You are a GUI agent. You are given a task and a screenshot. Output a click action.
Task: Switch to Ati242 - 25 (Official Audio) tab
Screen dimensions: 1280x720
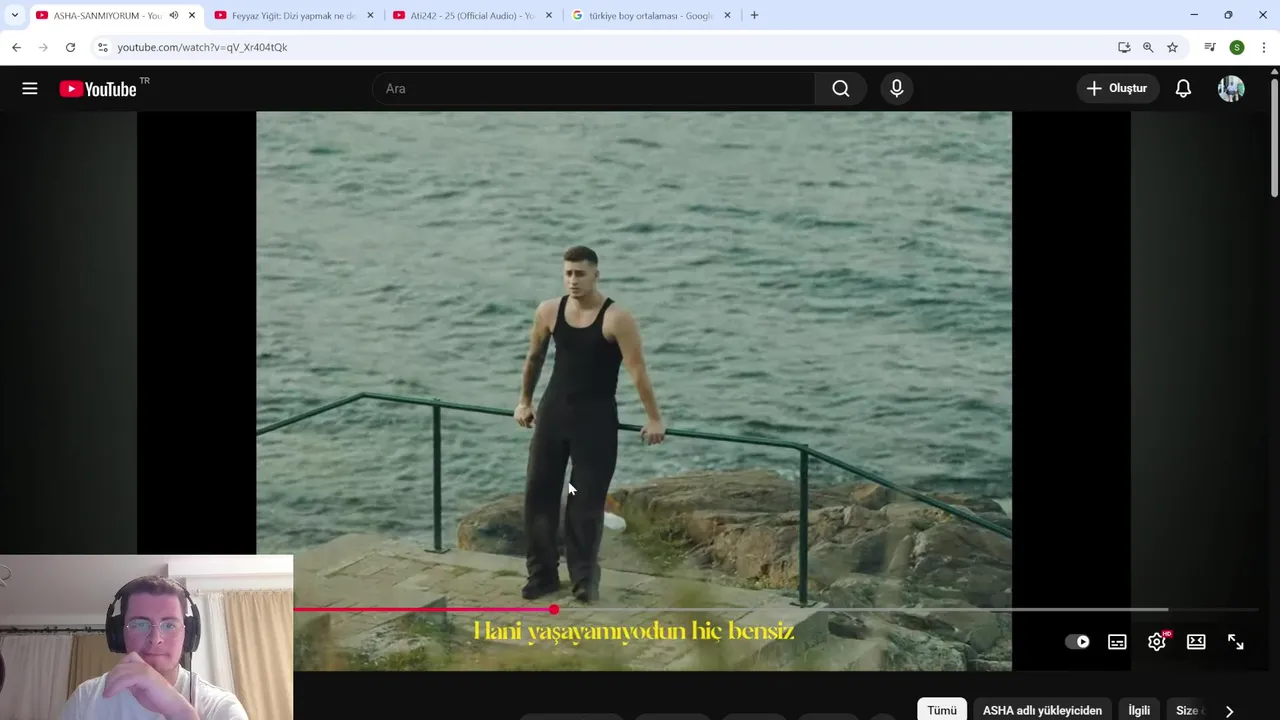click(472, 15)
